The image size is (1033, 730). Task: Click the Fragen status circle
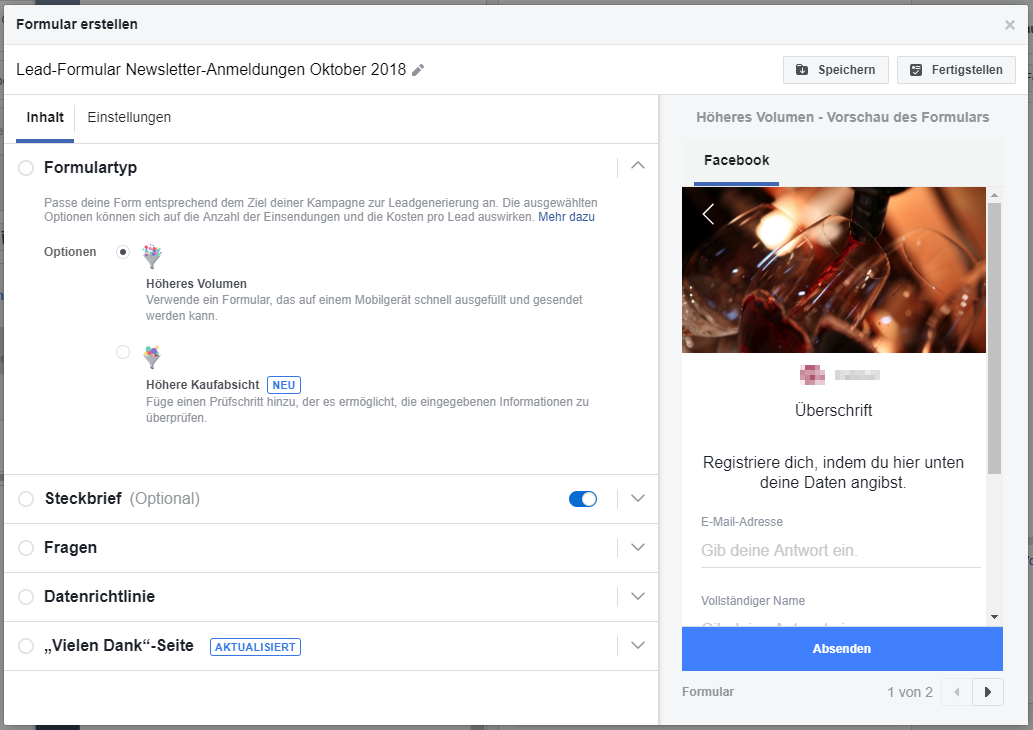coord(26,548)
